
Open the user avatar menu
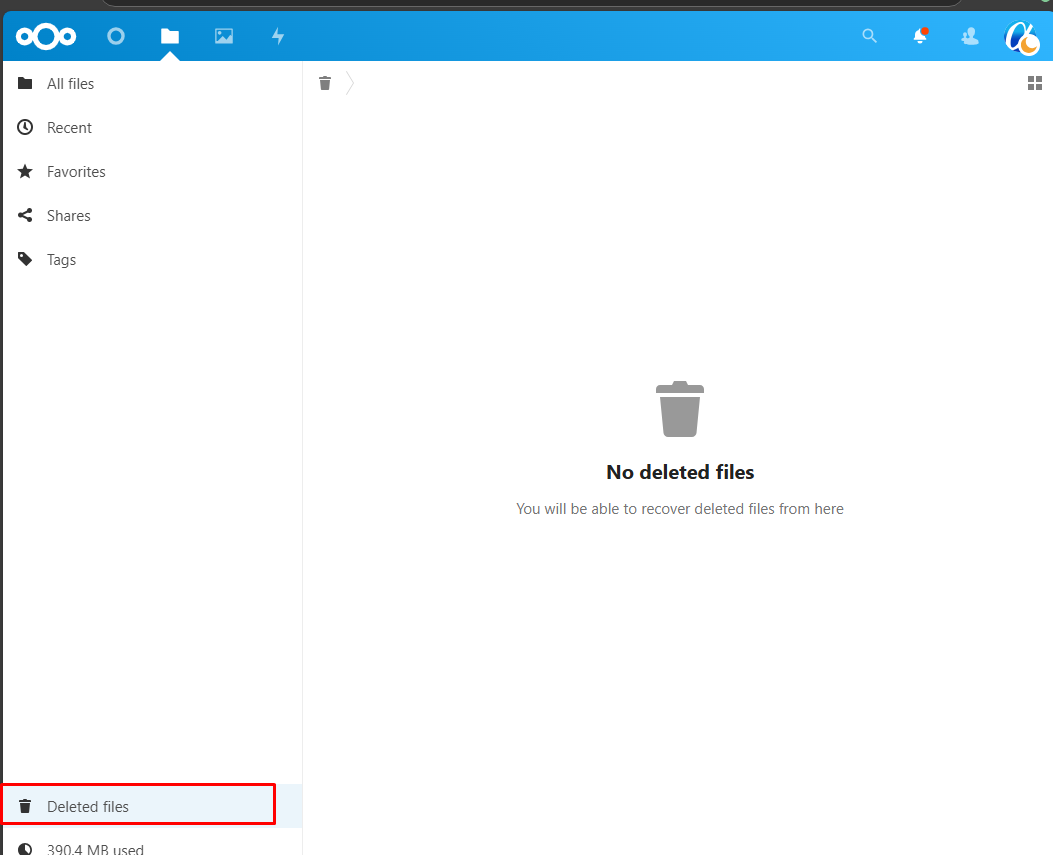click(1021, 38)
